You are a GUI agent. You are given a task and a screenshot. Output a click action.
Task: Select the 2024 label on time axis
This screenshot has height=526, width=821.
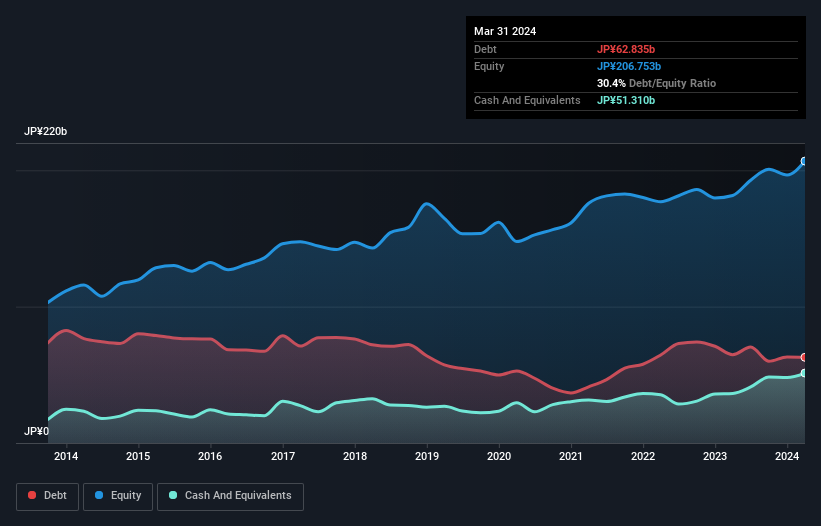[x=787, y=457]
